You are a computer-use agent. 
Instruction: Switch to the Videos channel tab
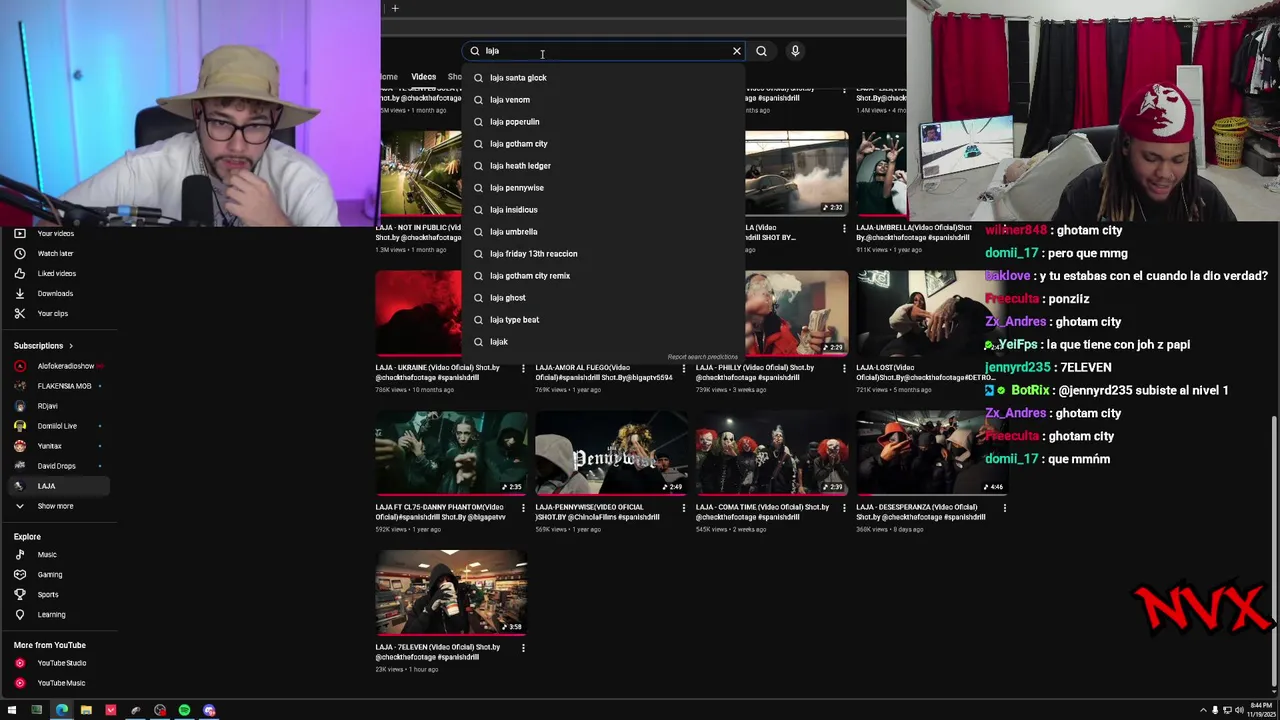coord(423,77)
